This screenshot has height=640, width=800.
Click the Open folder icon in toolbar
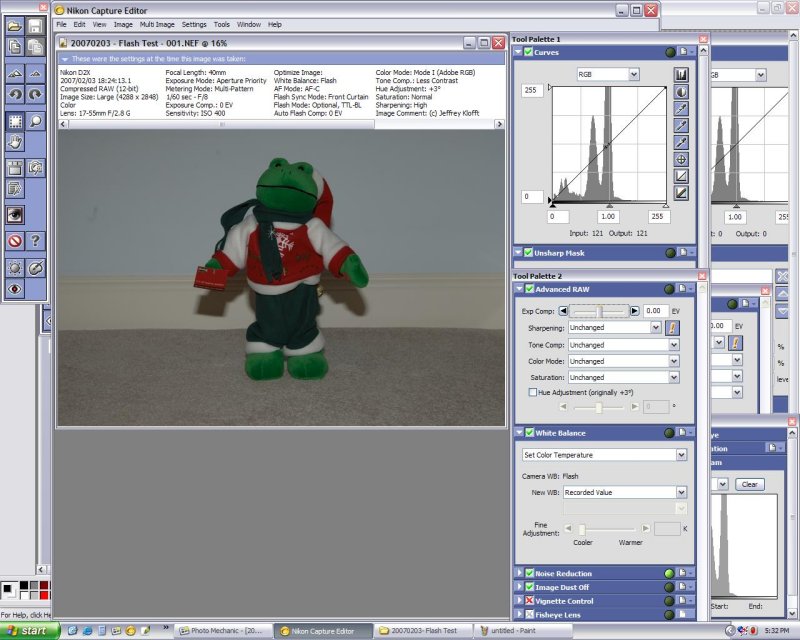click(x=15, y=26)
